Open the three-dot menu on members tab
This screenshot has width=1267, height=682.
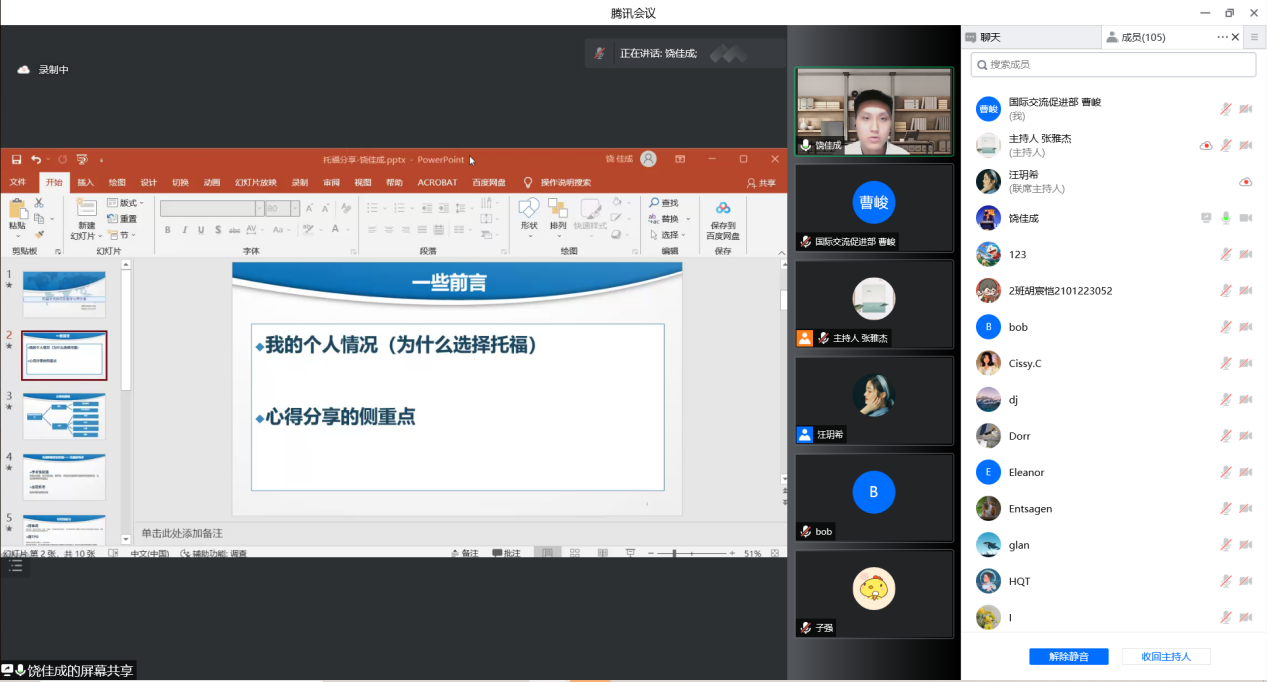tap(1221, 37)
